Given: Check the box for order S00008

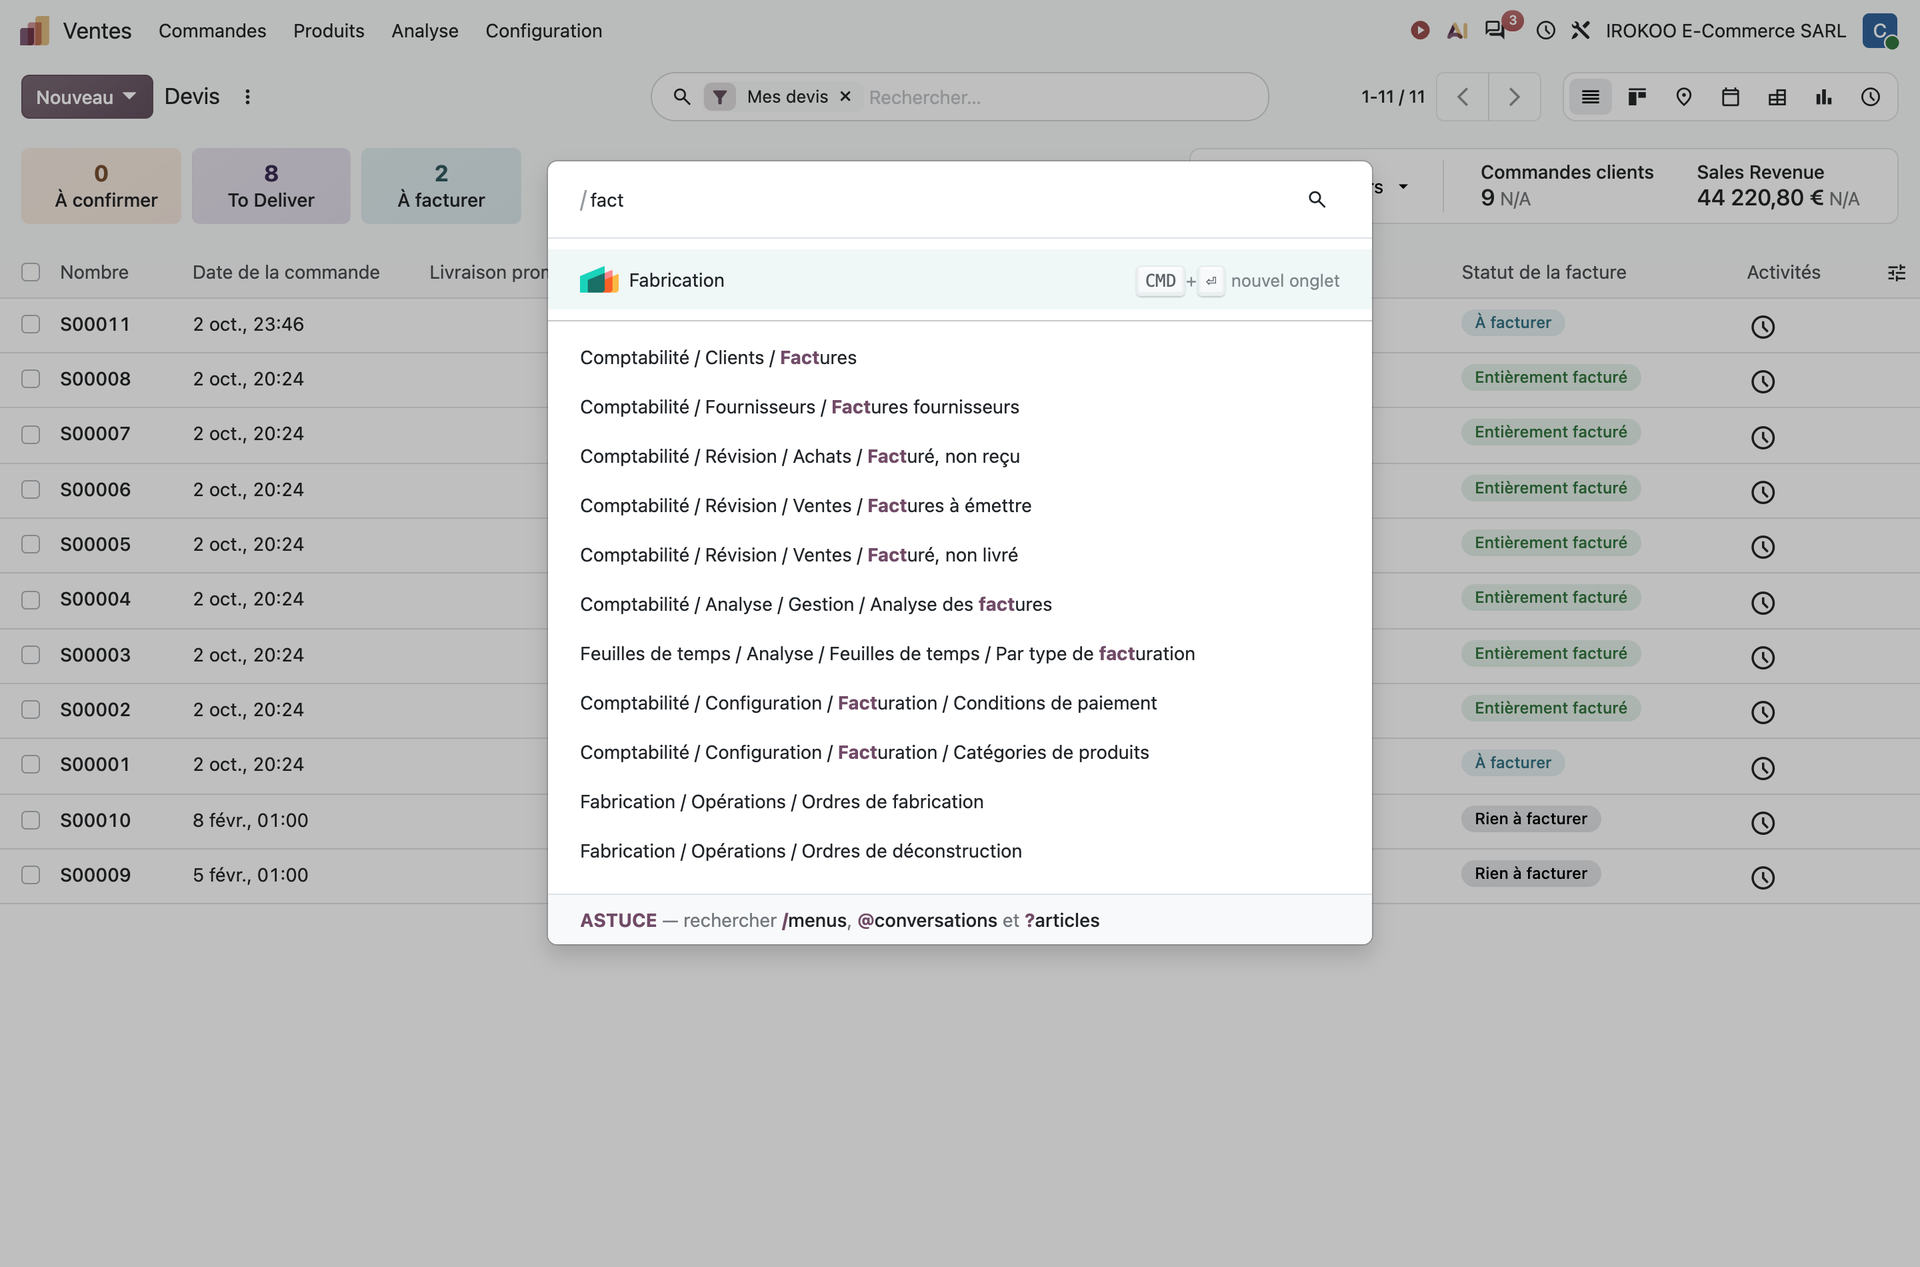Looking at the screenshot, I should tap(31, 379).
